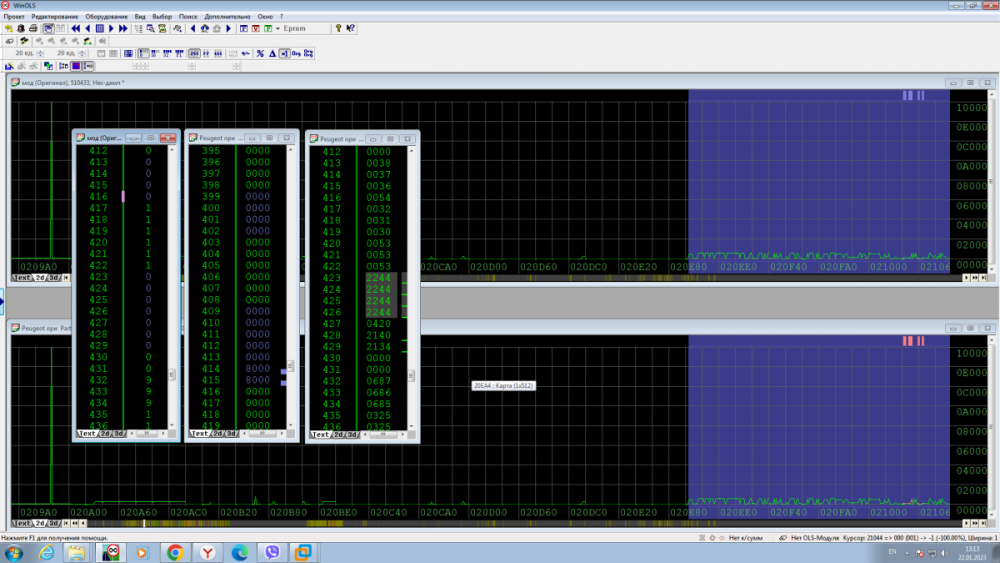Screen dimensions: 1000x563
Task: Open Internet Explorer from taskbar
Action: [x=47, y=553]
